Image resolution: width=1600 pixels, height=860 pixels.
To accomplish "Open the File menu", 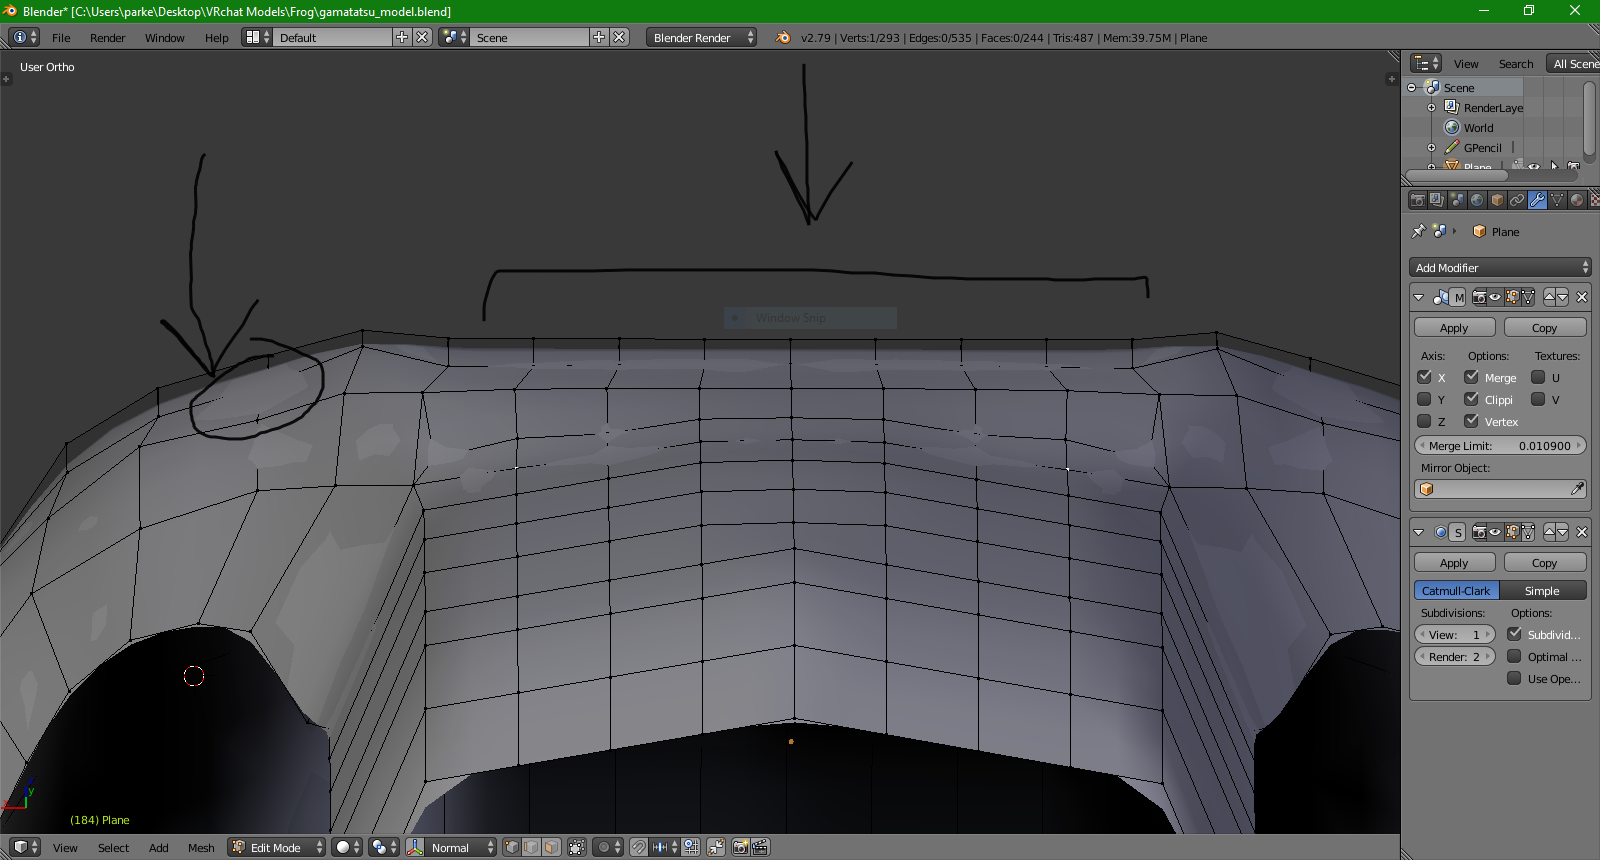I will coord(61,37).
